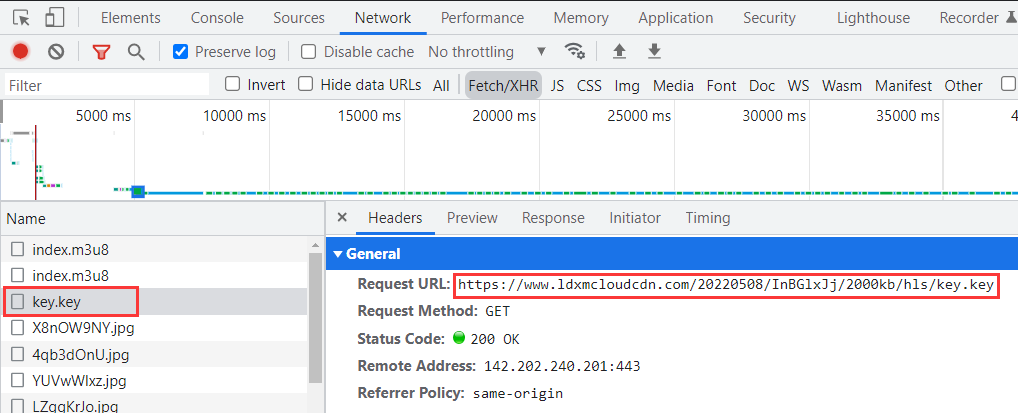Filter requests by JS type

(557, 86)
